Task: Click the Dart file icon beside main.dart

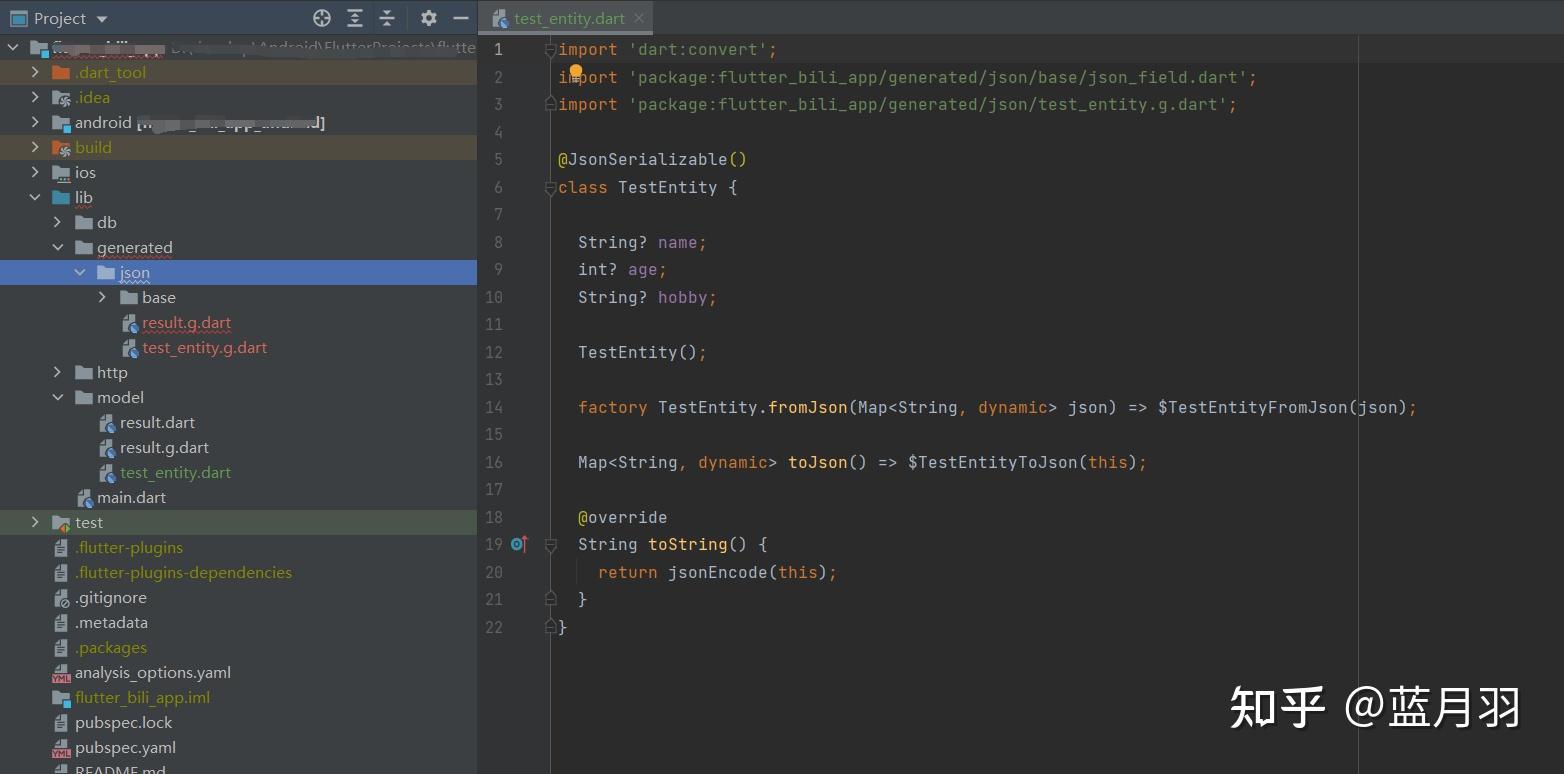Action: (x=86, y=497)
